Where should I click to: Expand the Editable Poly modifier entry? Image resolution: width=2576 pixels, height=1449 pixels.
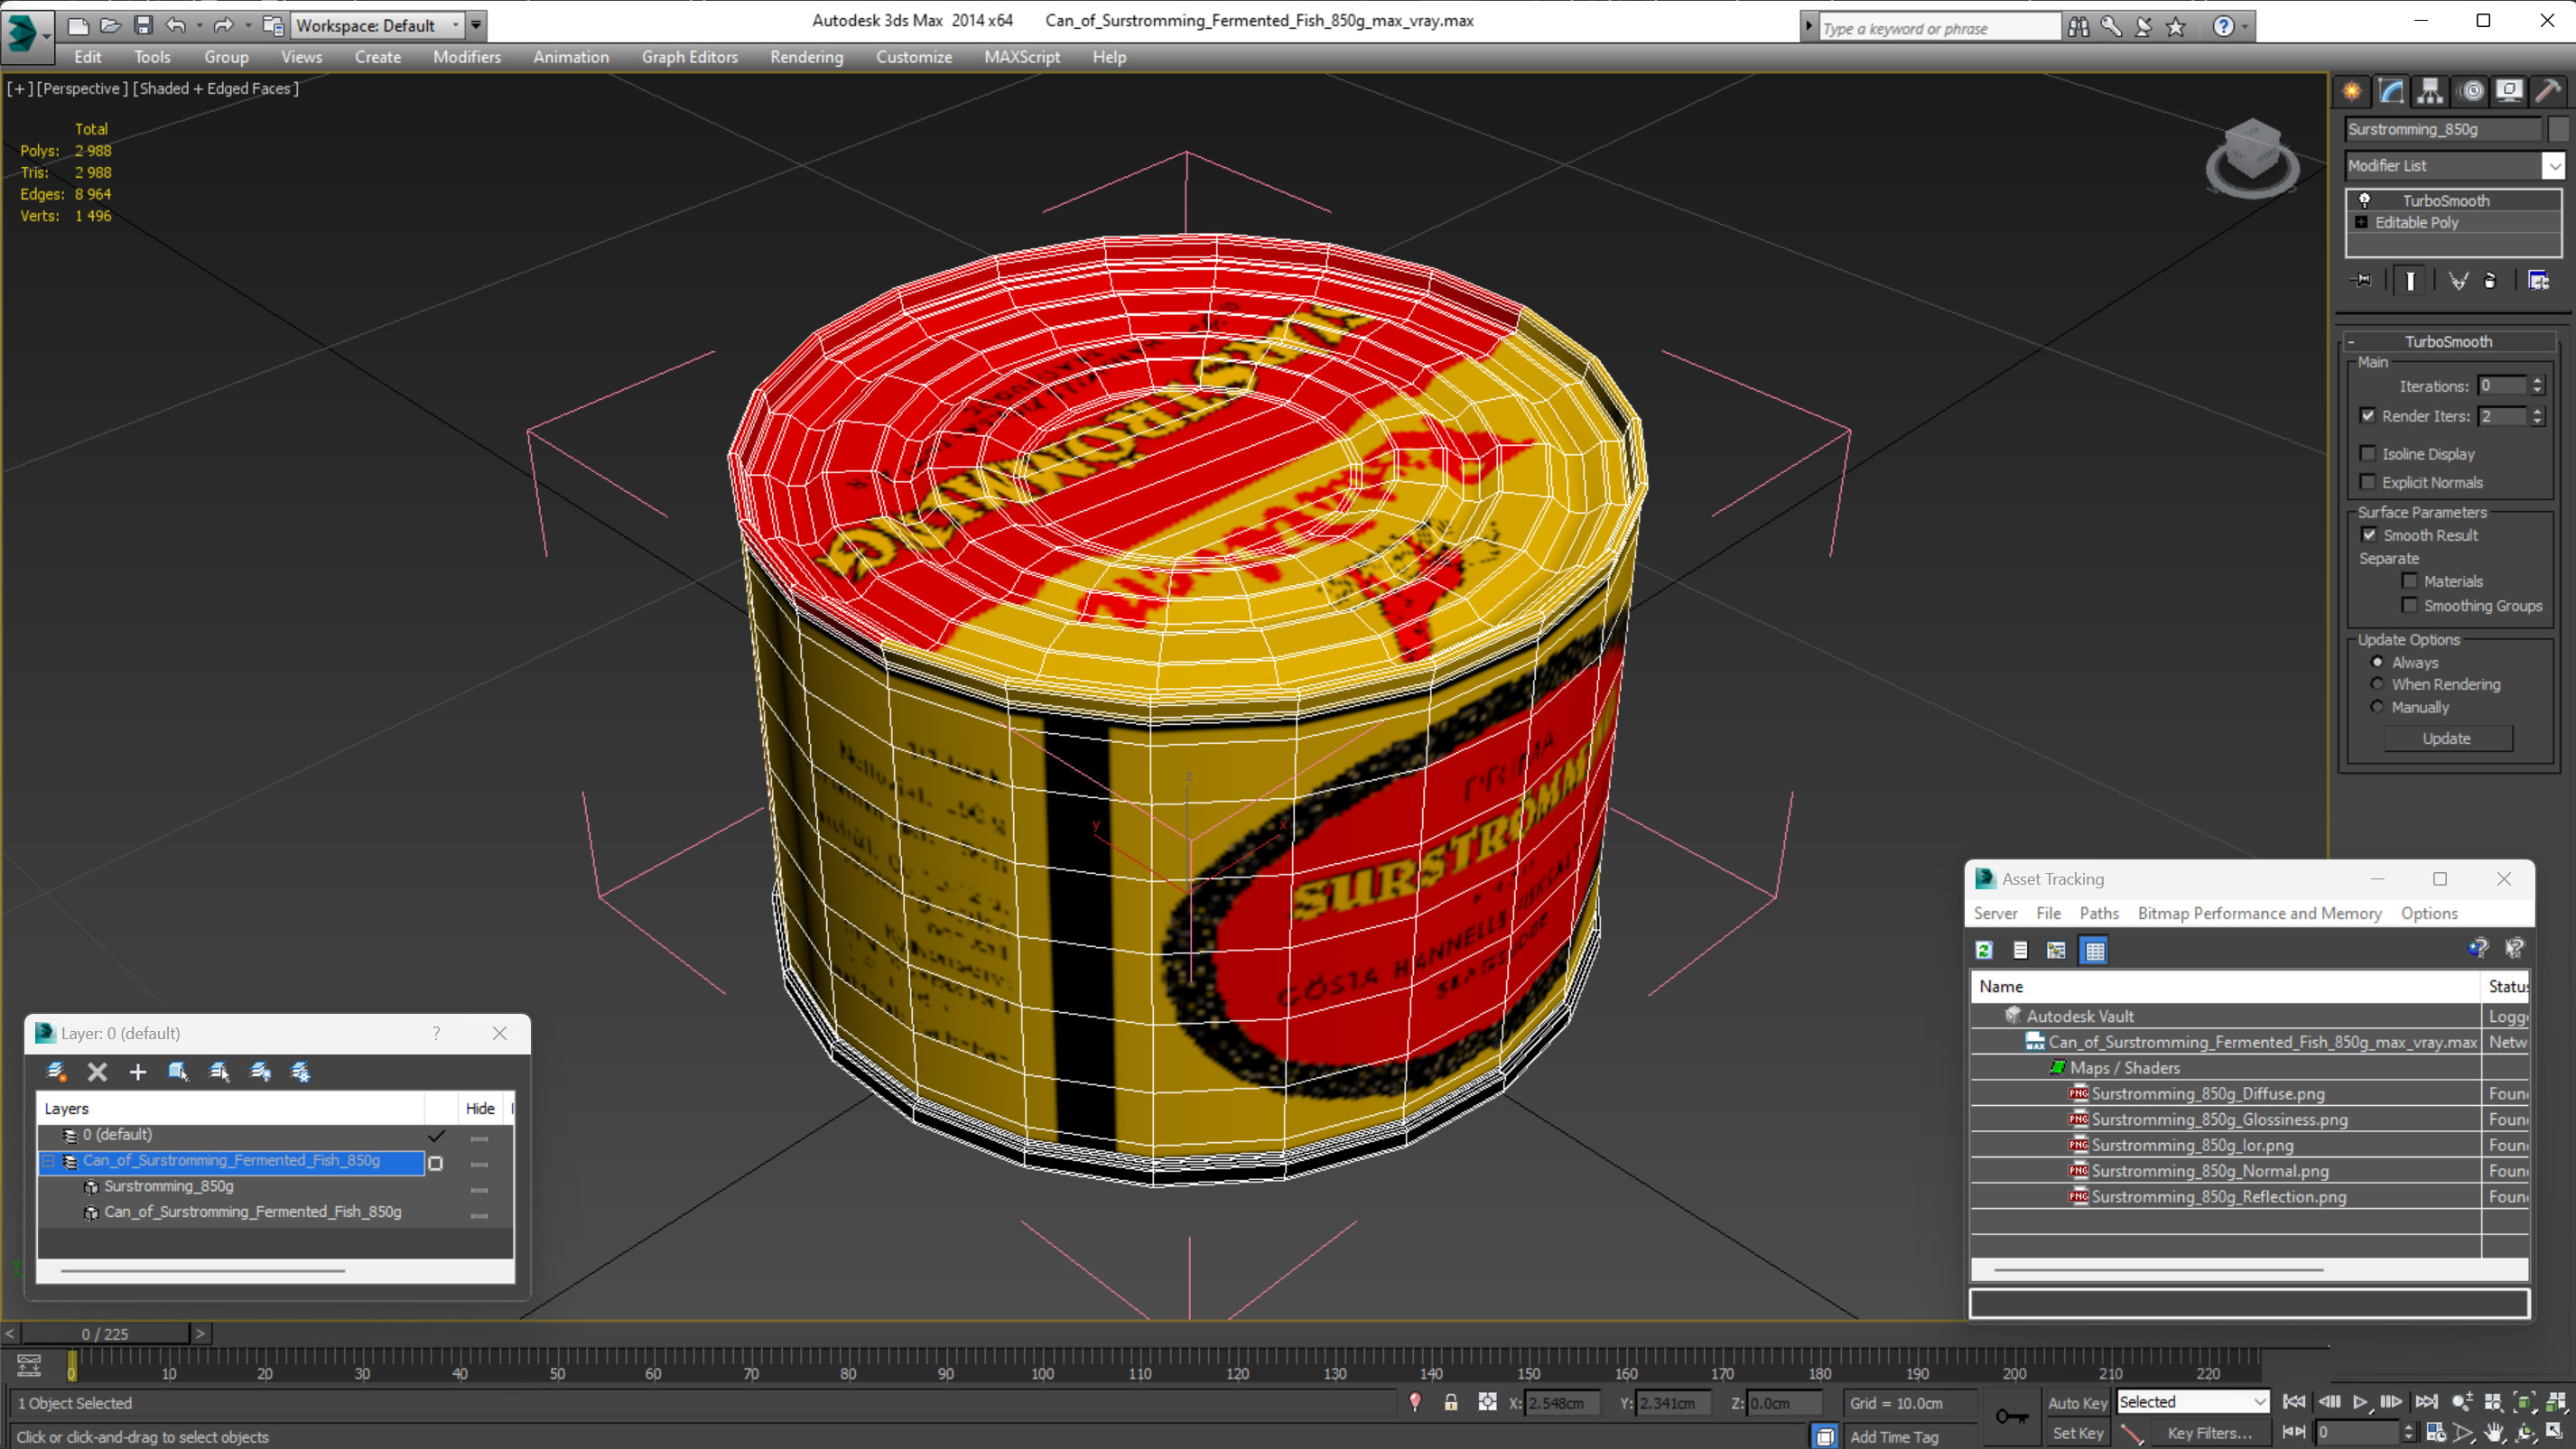click(x=2361, y=222)
